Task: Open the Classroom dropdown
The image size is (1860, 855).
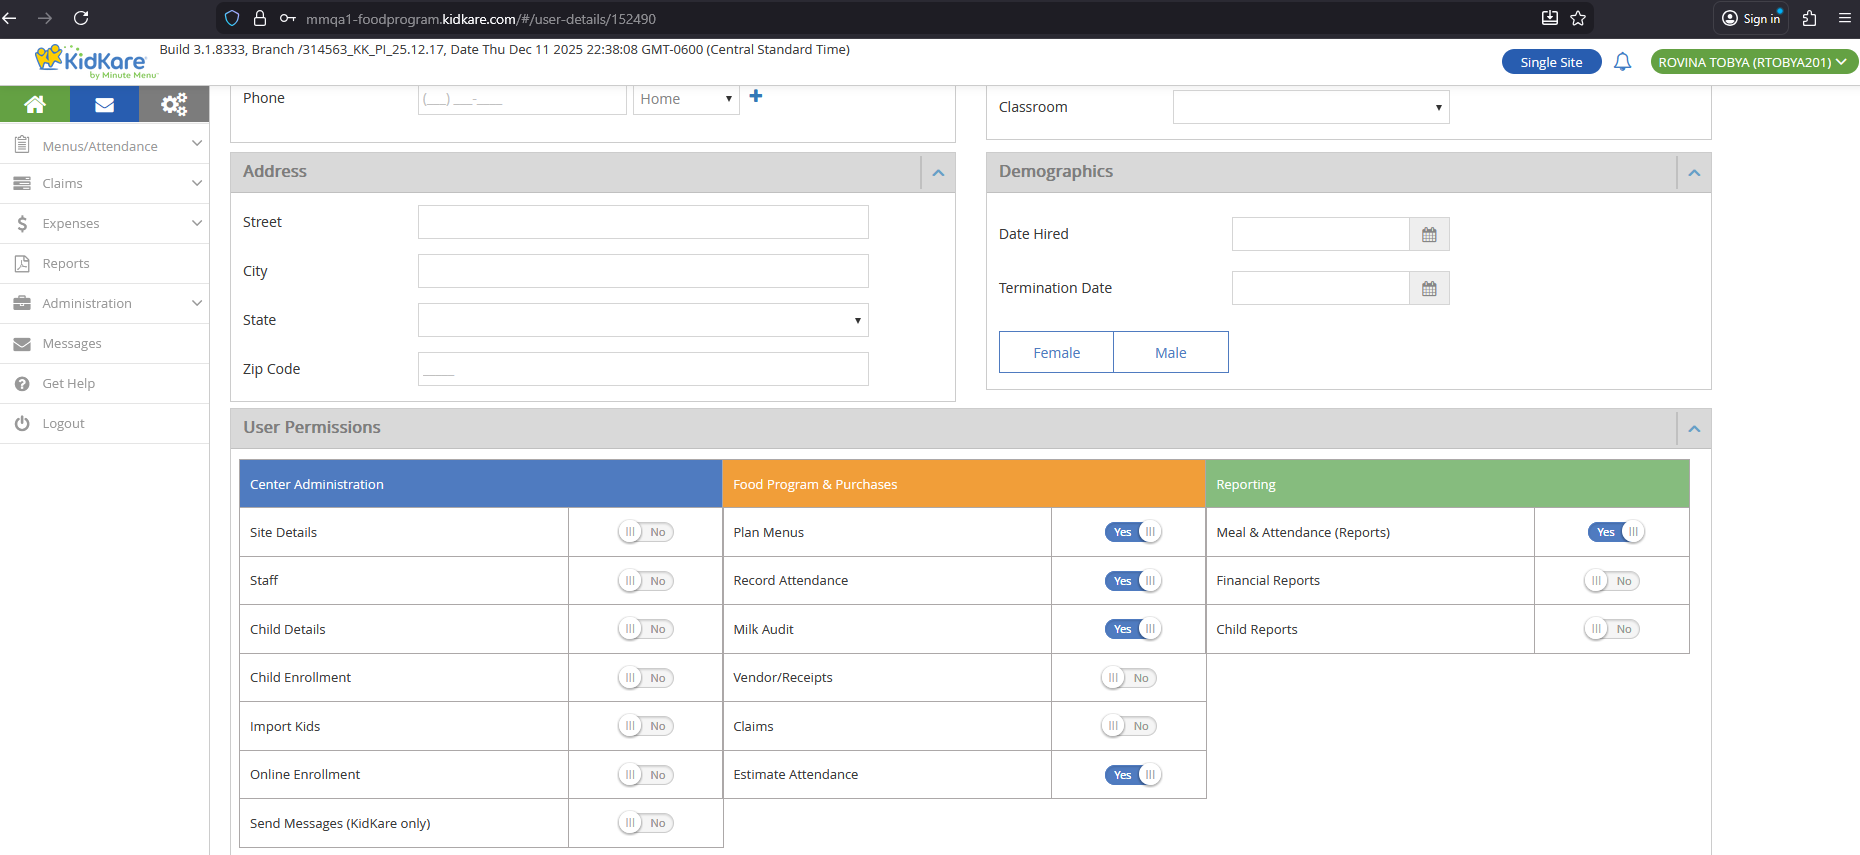Action: tap(1310, 107)
